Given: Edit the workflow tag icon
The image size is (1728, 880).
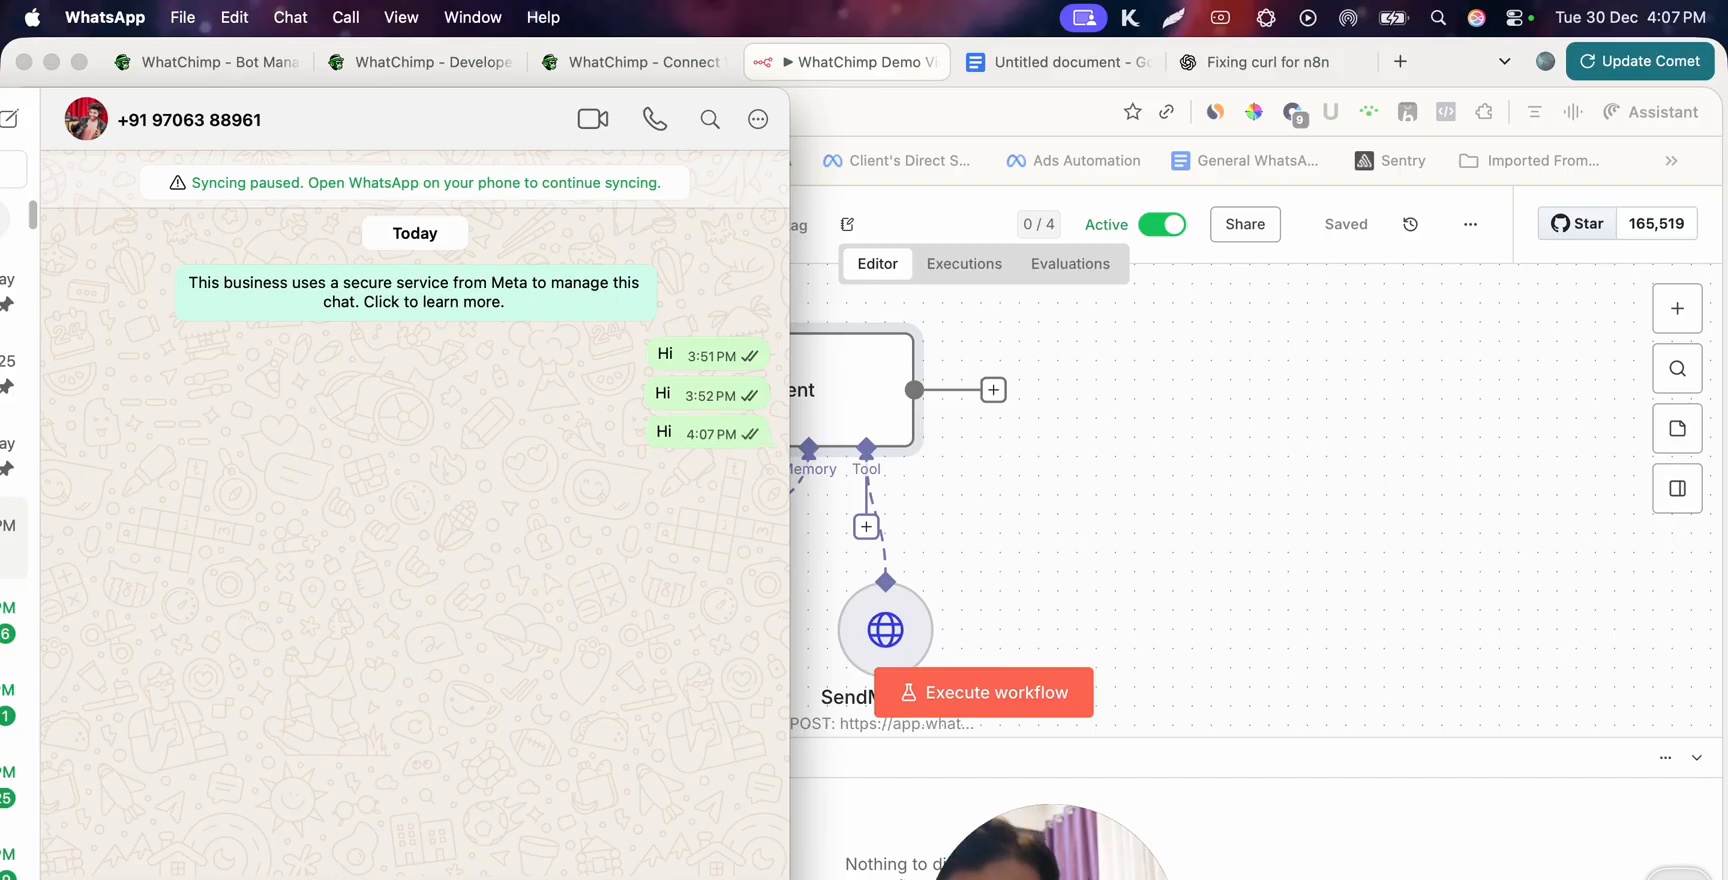Looking at the screenshot, I should click(847, 224).
